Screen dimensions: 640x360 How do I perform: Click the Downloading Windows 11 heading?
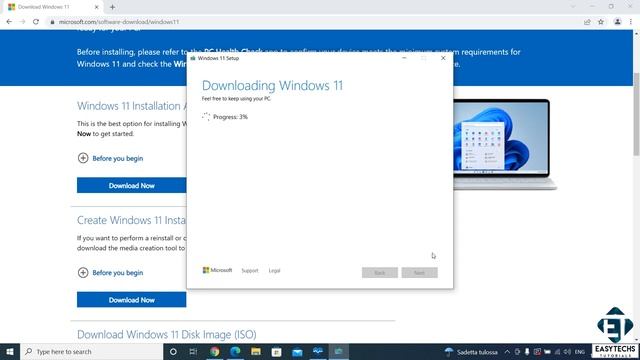point(272,85)
